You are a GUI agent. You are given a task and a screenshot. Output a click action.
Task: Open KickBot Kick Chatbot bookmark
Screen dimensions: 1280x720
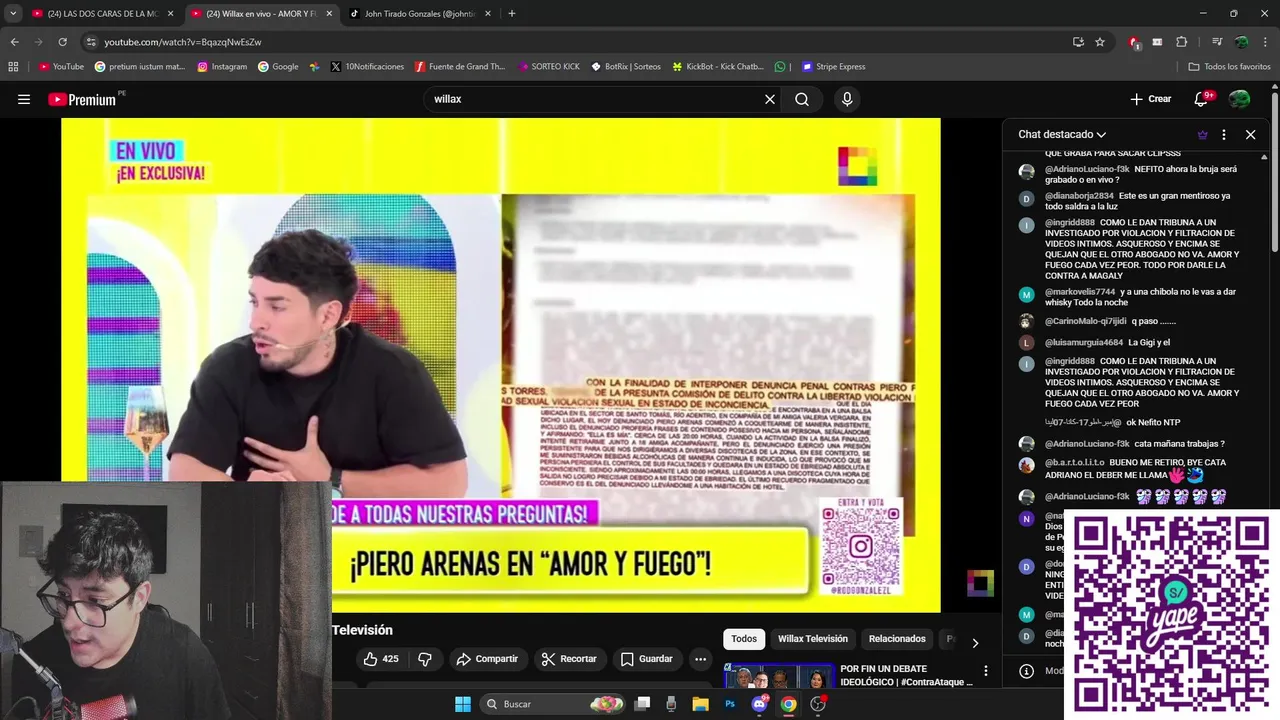(718, 67)
